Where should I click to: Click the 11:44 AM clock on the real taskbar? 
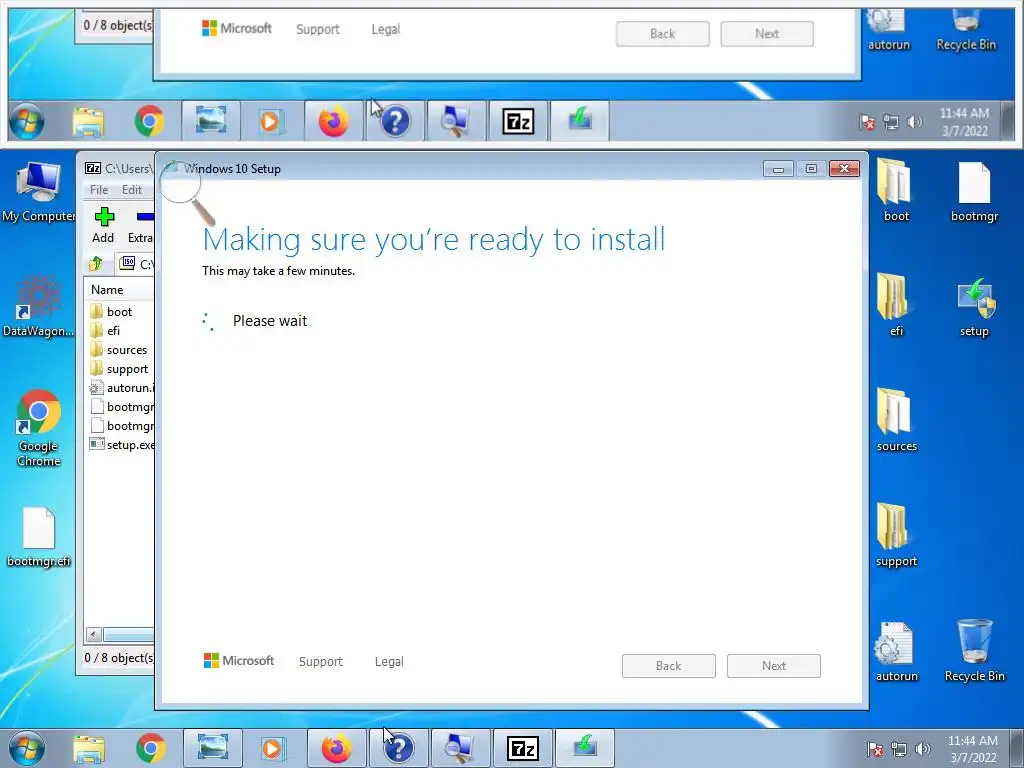(973, 749)
